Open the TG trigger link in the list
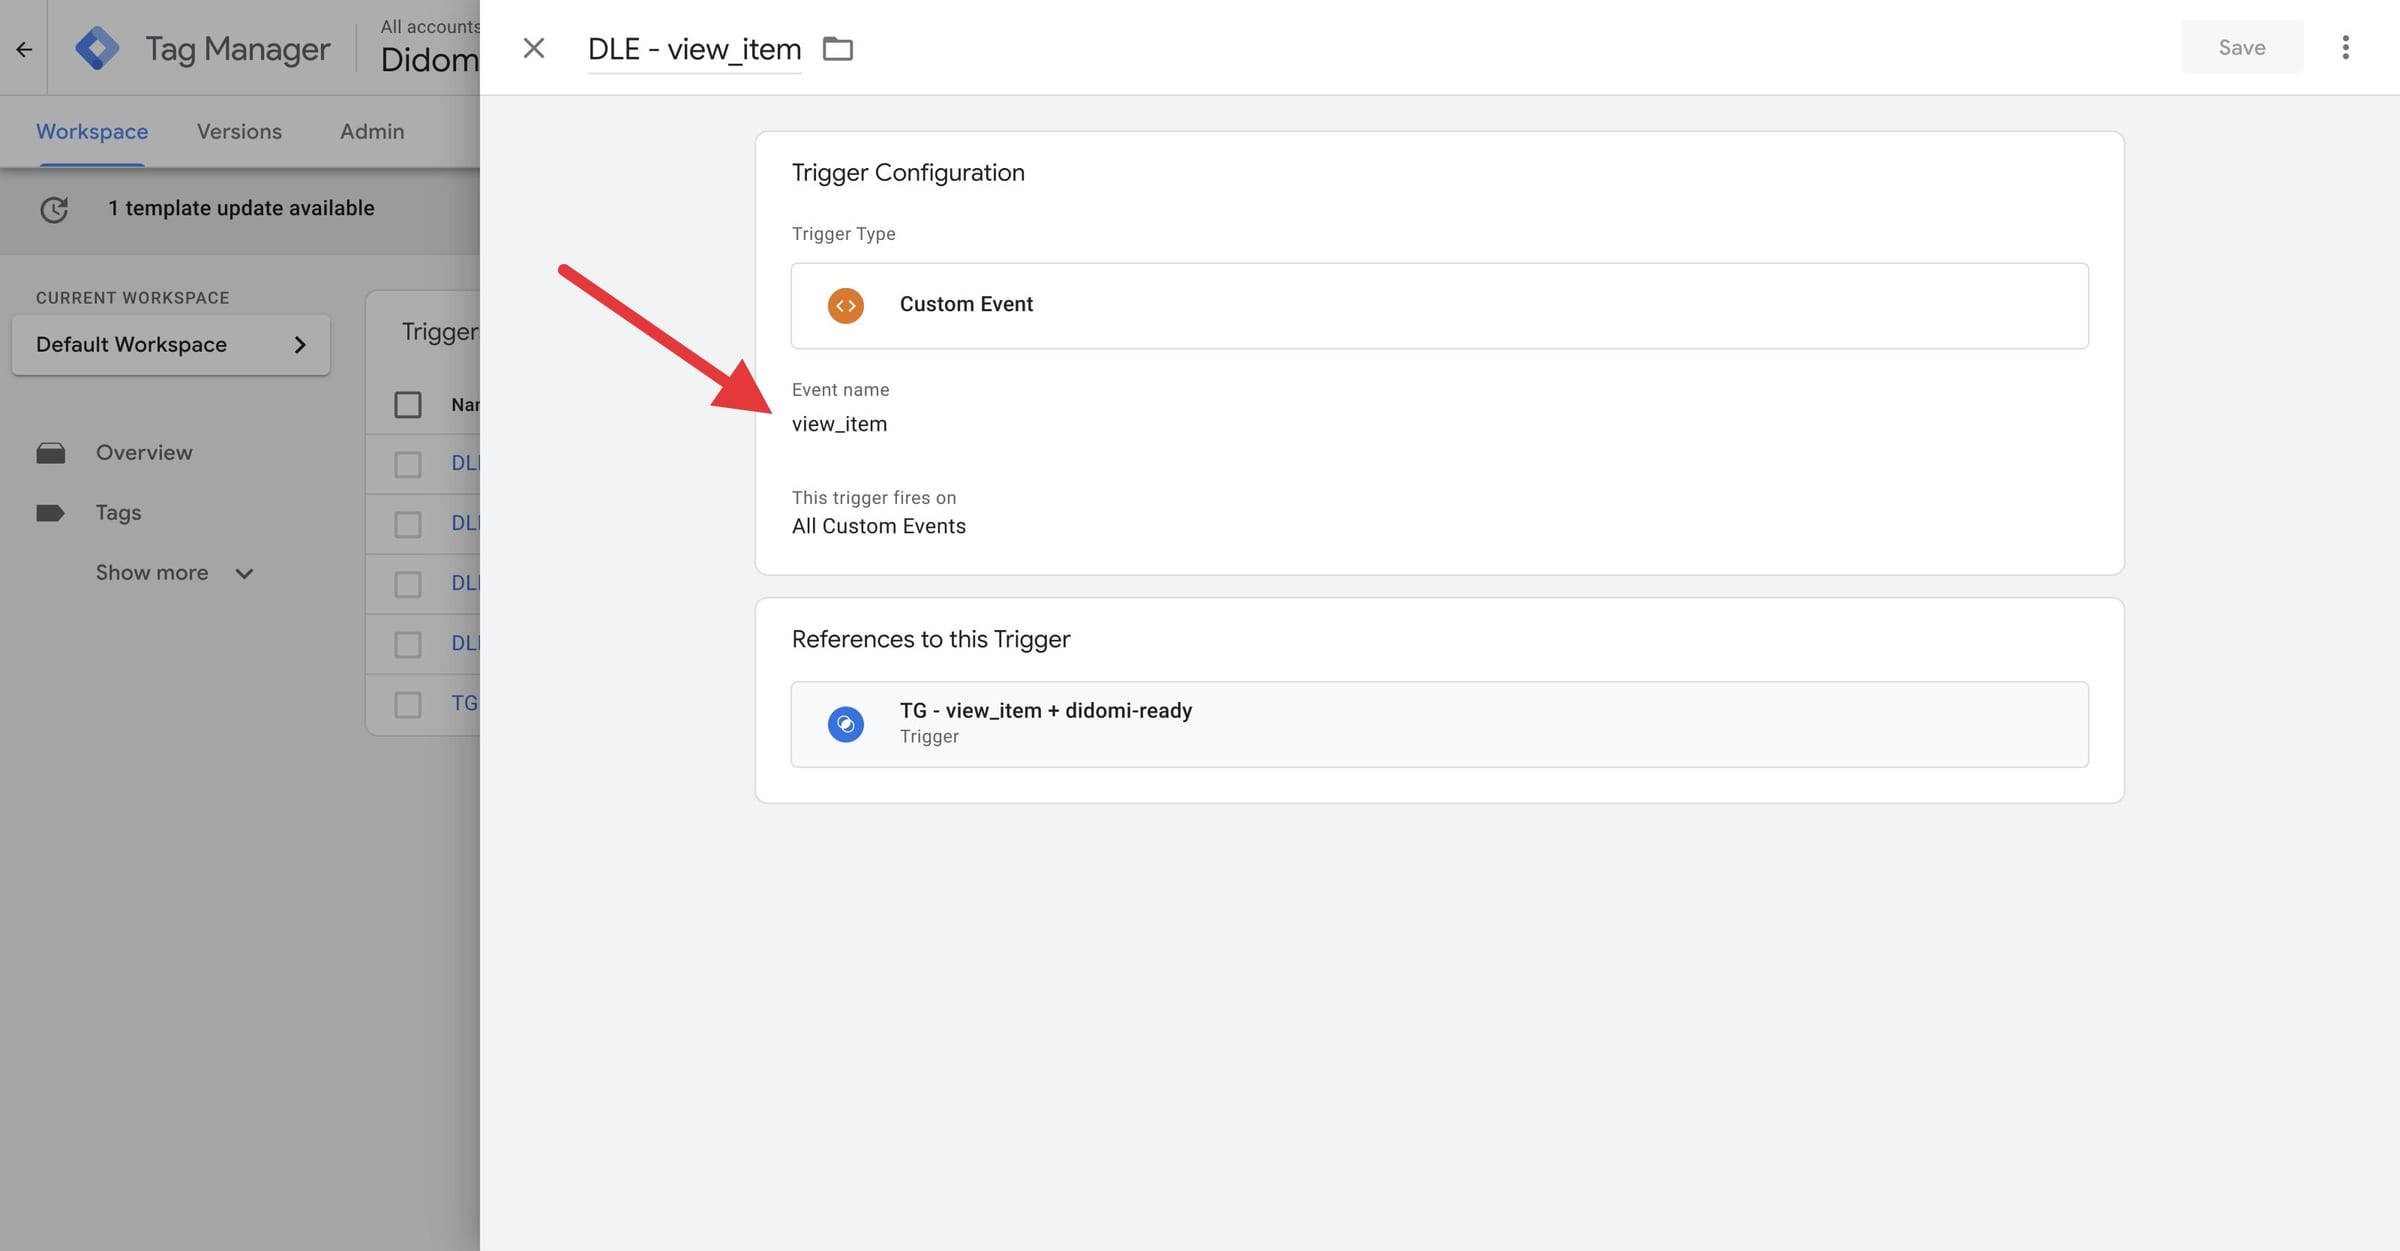The image size is (2400, 1251). point(465,703)
